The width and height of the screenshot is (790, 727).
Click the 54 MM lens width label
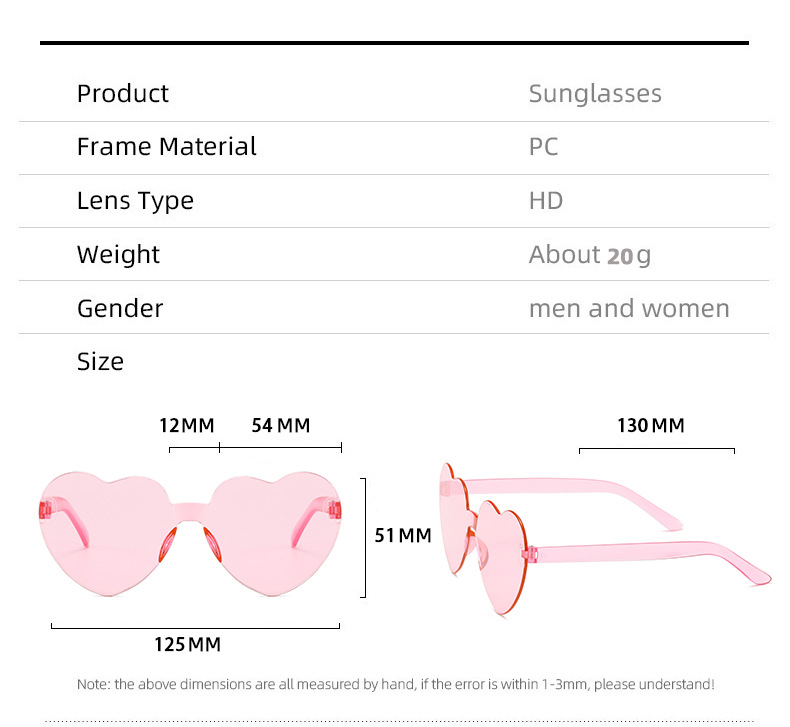tap(281, 426)
